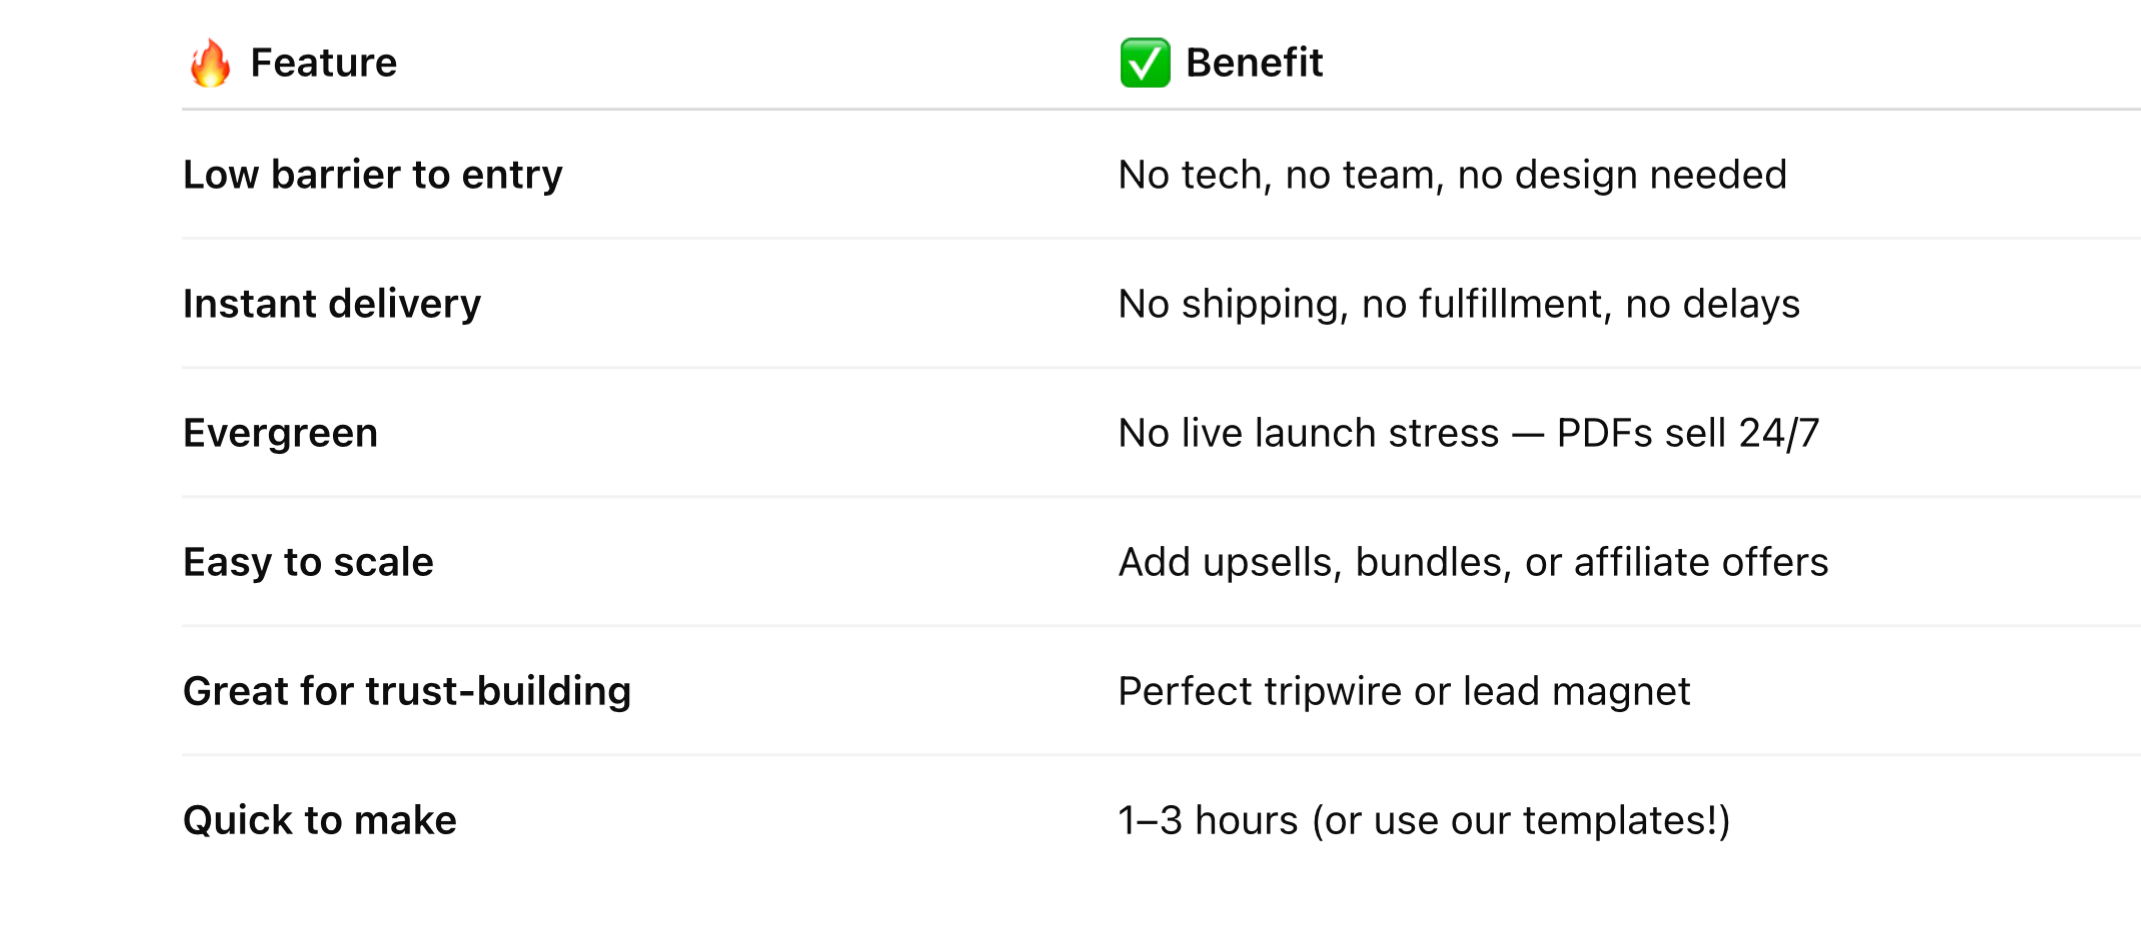Select the Benefit column header
The width and height of the screenshot is (2141, 939).
(1254, 63)
